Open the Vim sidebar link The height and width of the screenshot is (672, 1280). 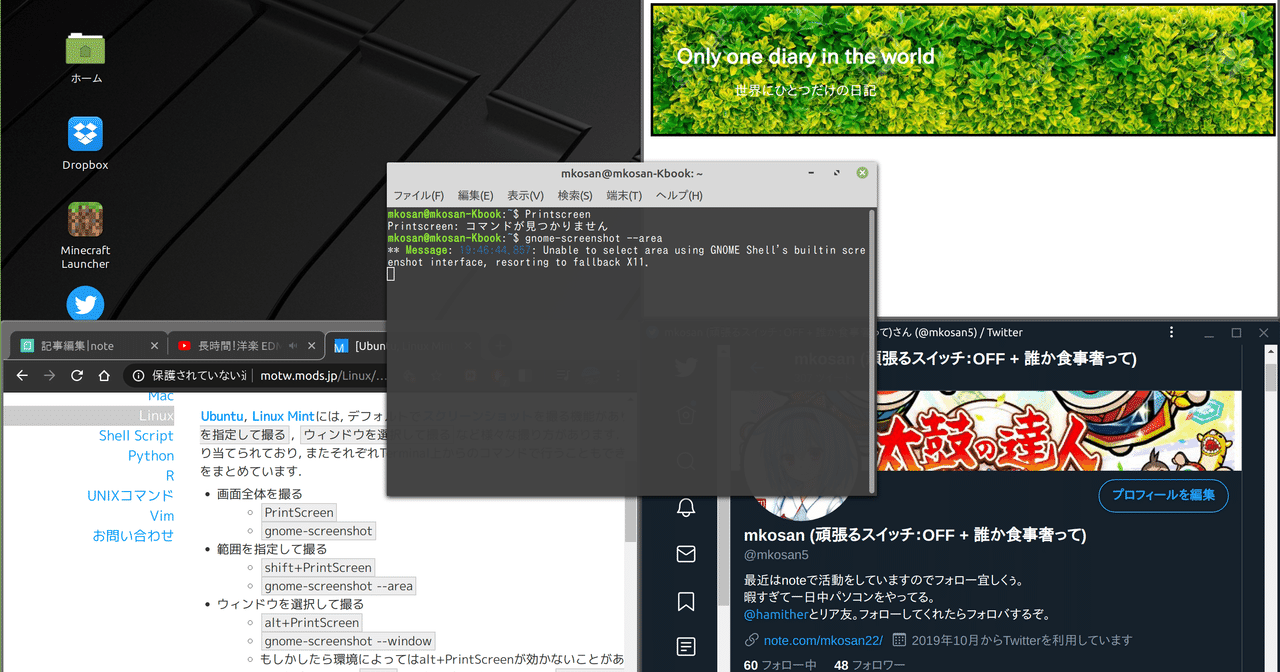pos(162,516)
